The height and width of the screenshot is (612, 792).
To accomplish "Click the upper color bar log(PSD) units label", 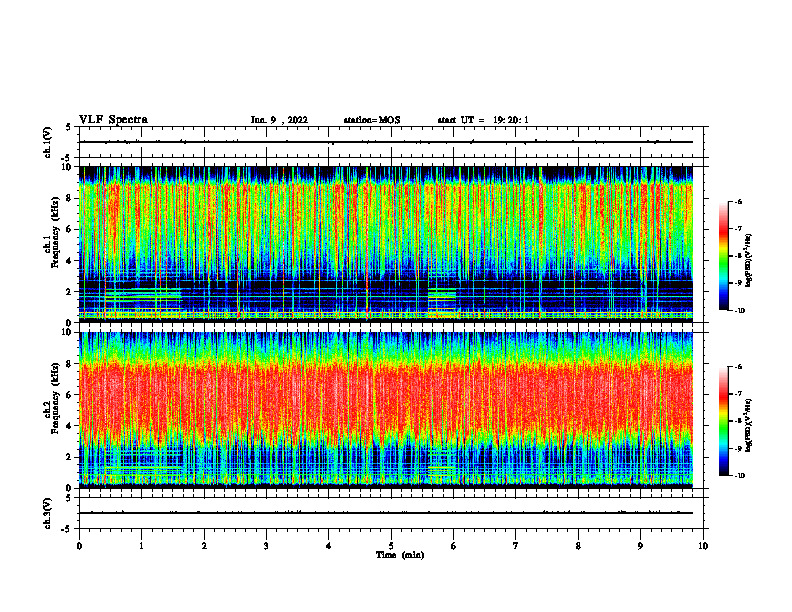I will [749, 261].
